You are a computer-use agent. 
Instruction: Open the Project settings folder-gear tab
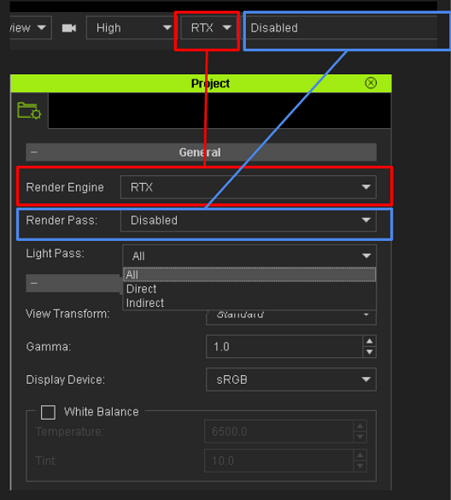[x=29, y=111]
